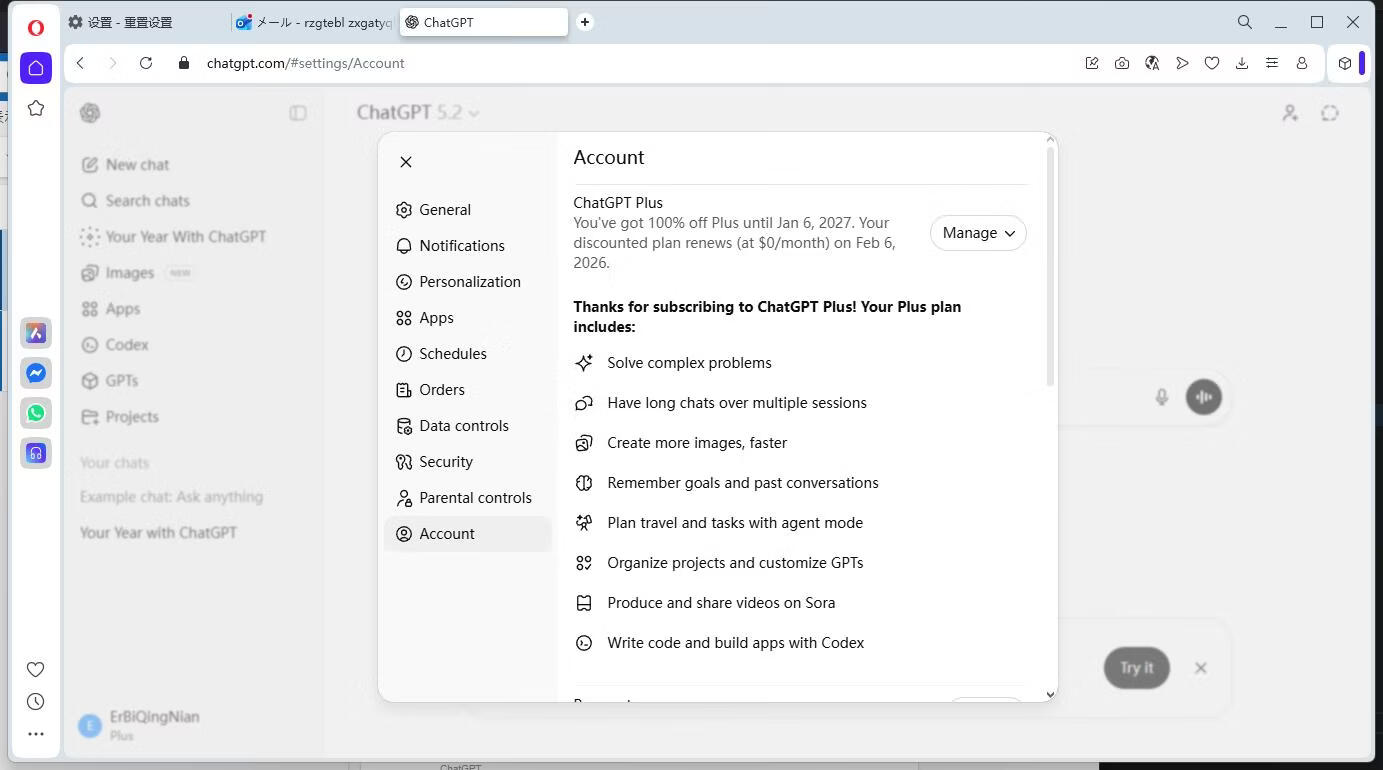Reload the current page
Screen dimensions: 1383x770
146,63
